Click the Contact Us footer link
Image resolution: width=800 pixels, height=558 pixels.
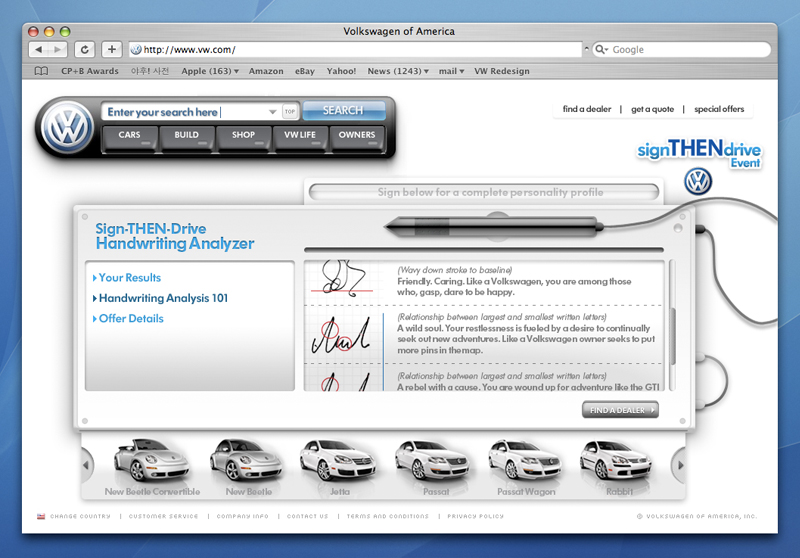(x=307, y=516)
